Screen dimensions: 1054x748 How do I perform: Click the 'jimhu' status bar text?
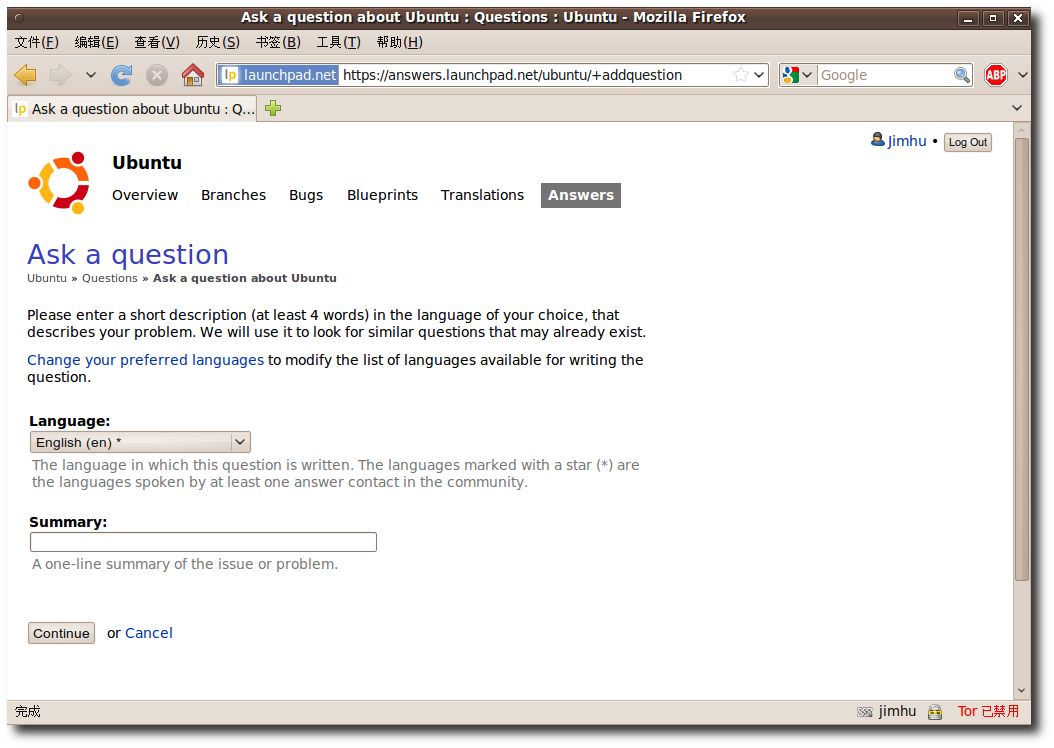point(897,711)
